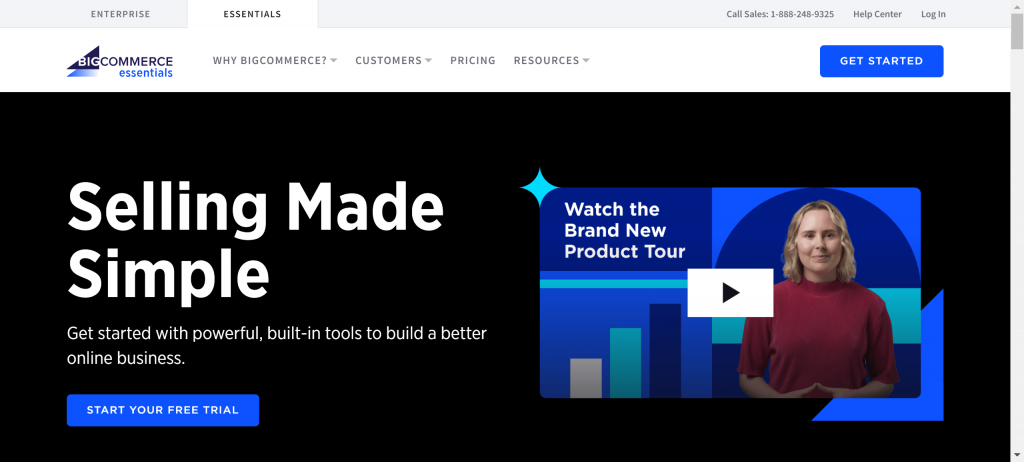Play the product tour video
The width and height of the screenshot is (1024, 462).
pyautogui.click(x=730, y=293)
